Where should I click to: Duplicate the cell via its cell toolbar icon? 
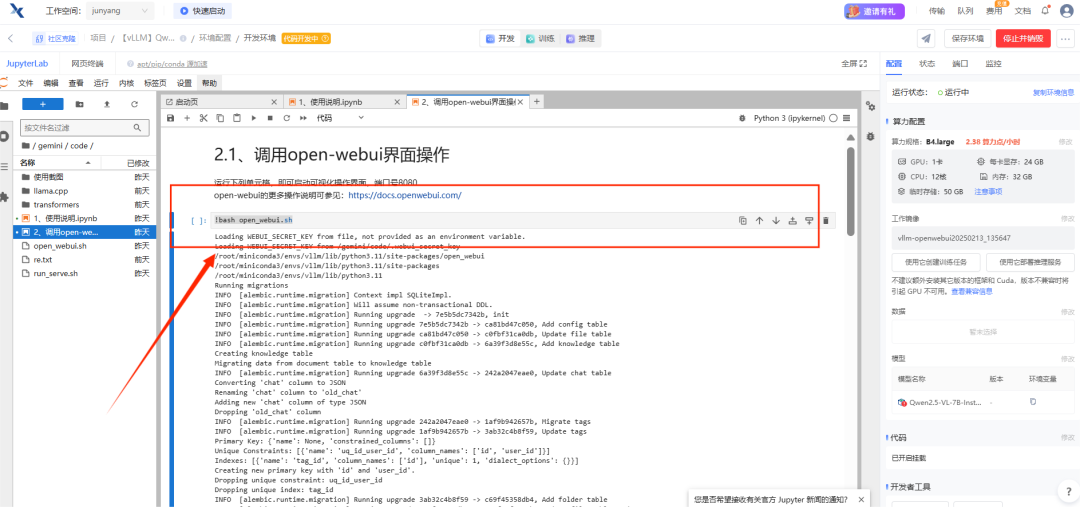[743, 220]
